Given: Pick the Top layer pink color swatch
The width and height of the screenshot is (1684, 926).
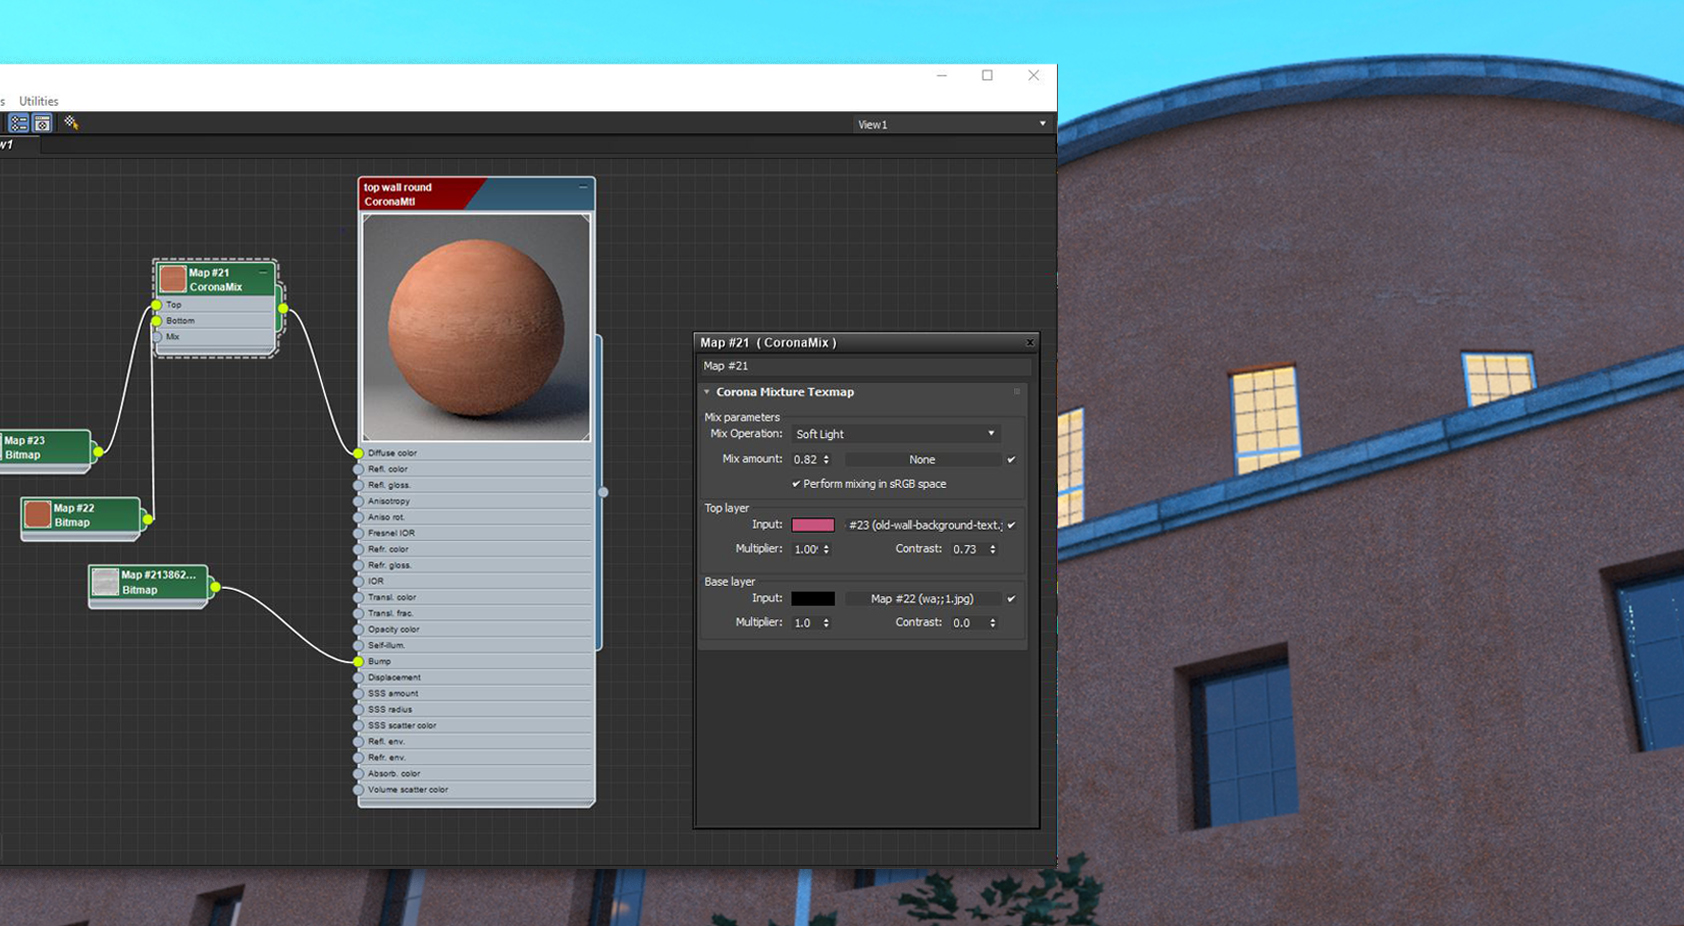Looking at the screenshot, I should (813, 525).
